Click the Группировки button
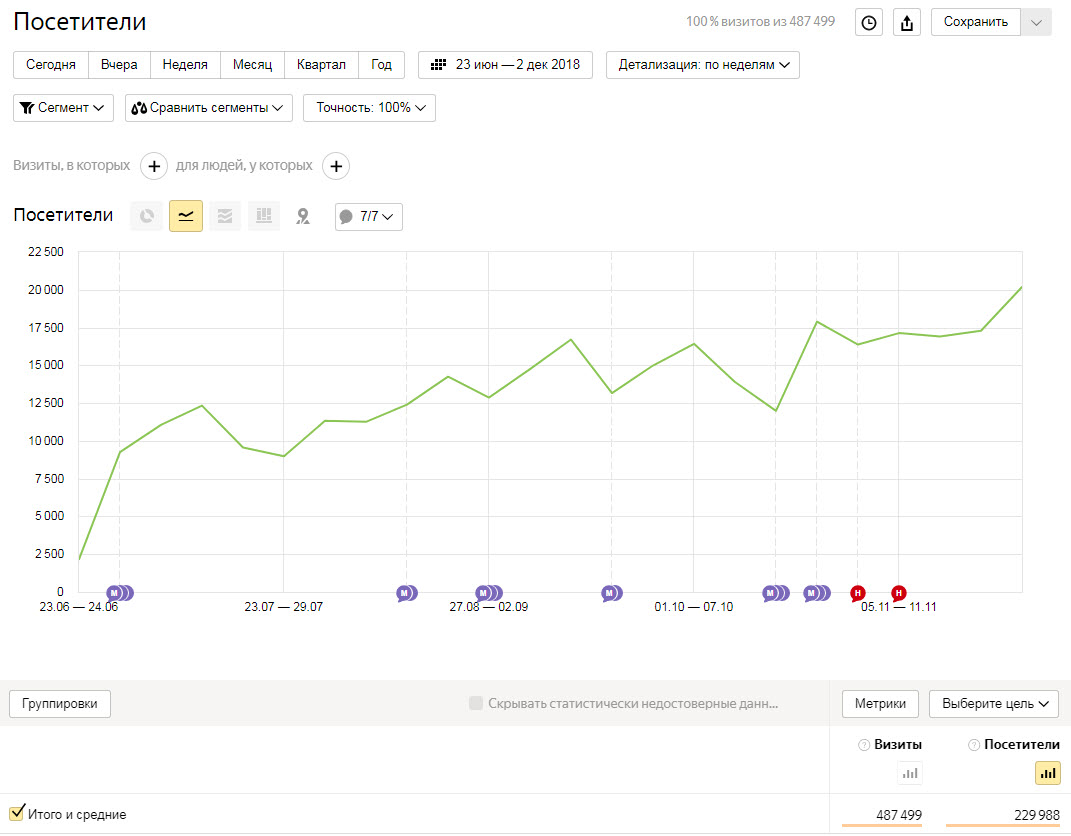 [59, 704]
